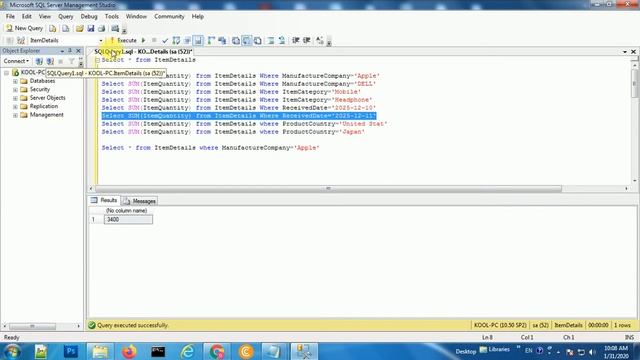Switch output to Results to Grid
The image size is (640, 360).
click(x=247, y=40)
